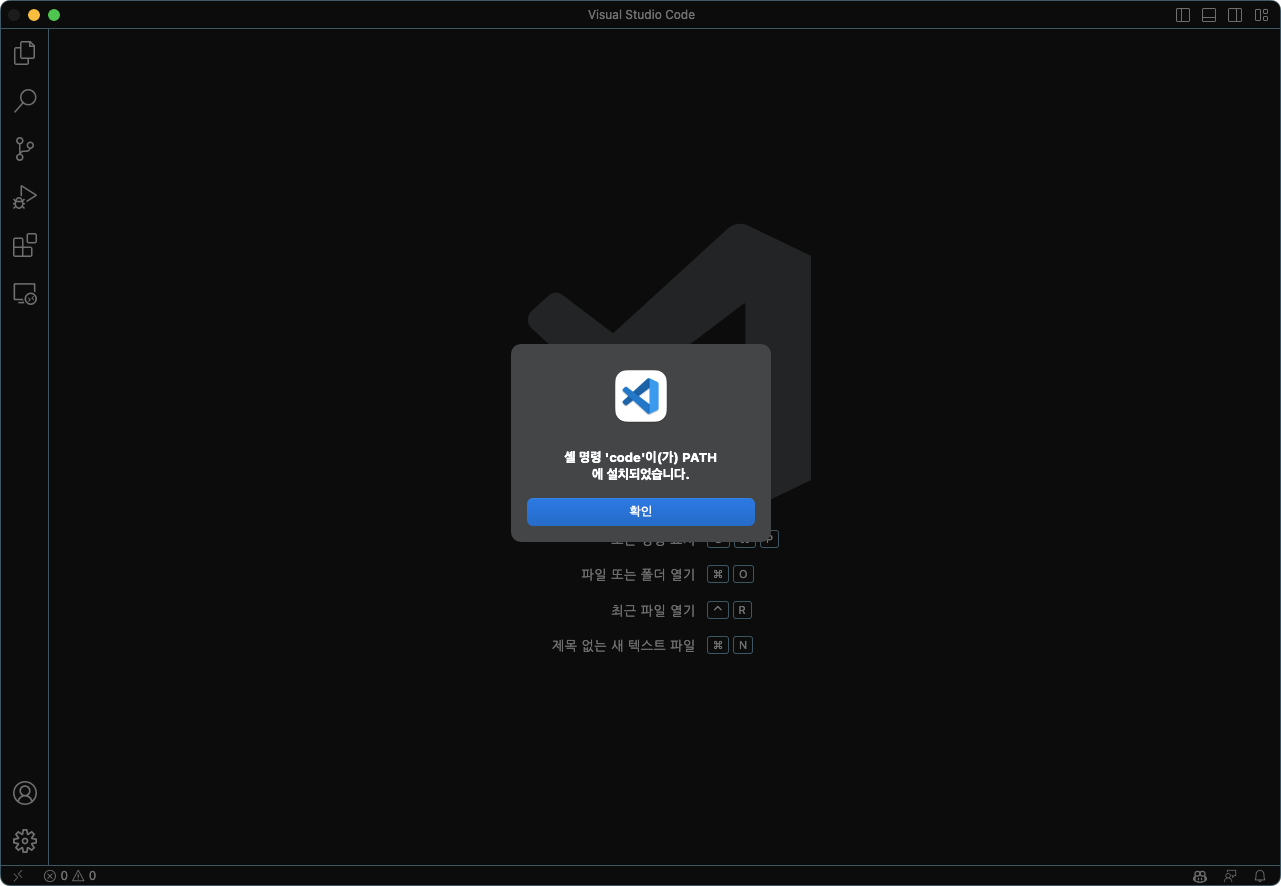Open the Manage gear menu
The height and width of the screenshot is (886, 1281).
tap(25, 841)
